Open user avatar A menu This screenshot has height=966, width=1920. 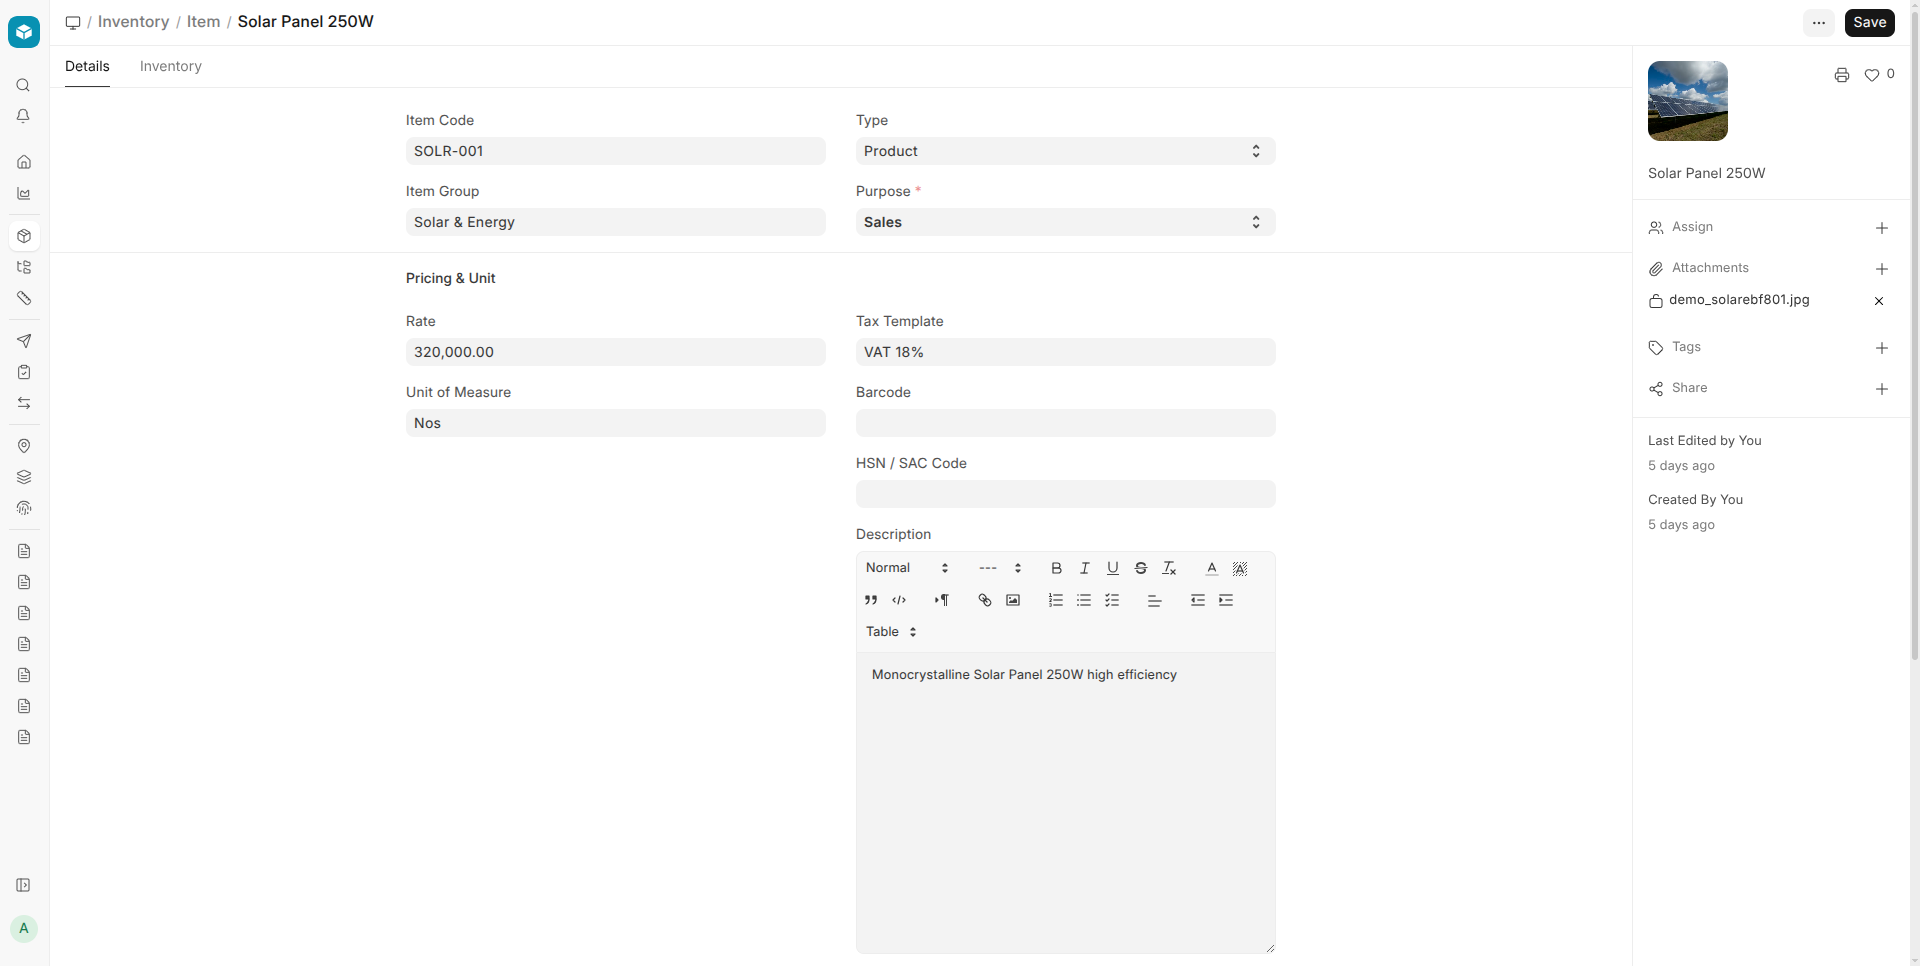(x=24, y=928)
